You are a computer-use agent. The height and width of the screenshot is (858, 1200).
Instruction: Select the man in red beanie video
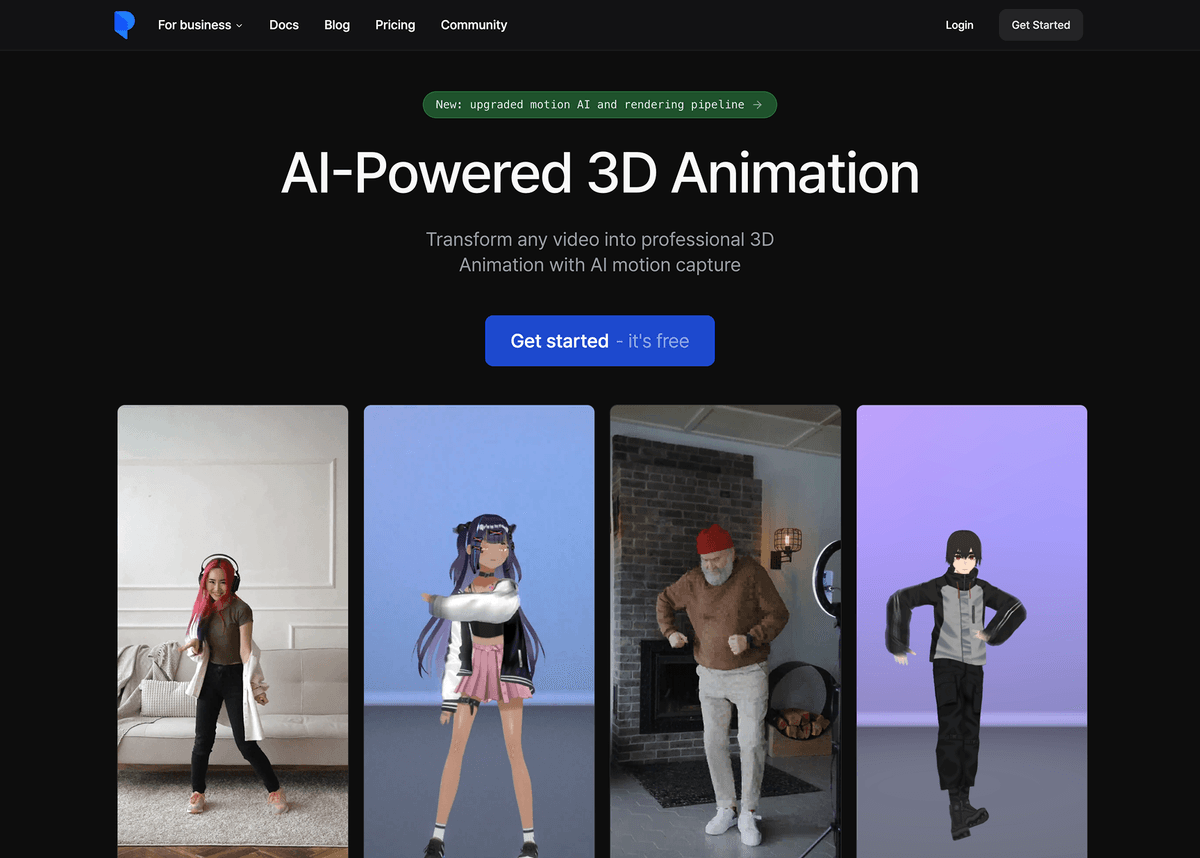tap(725, 630)
